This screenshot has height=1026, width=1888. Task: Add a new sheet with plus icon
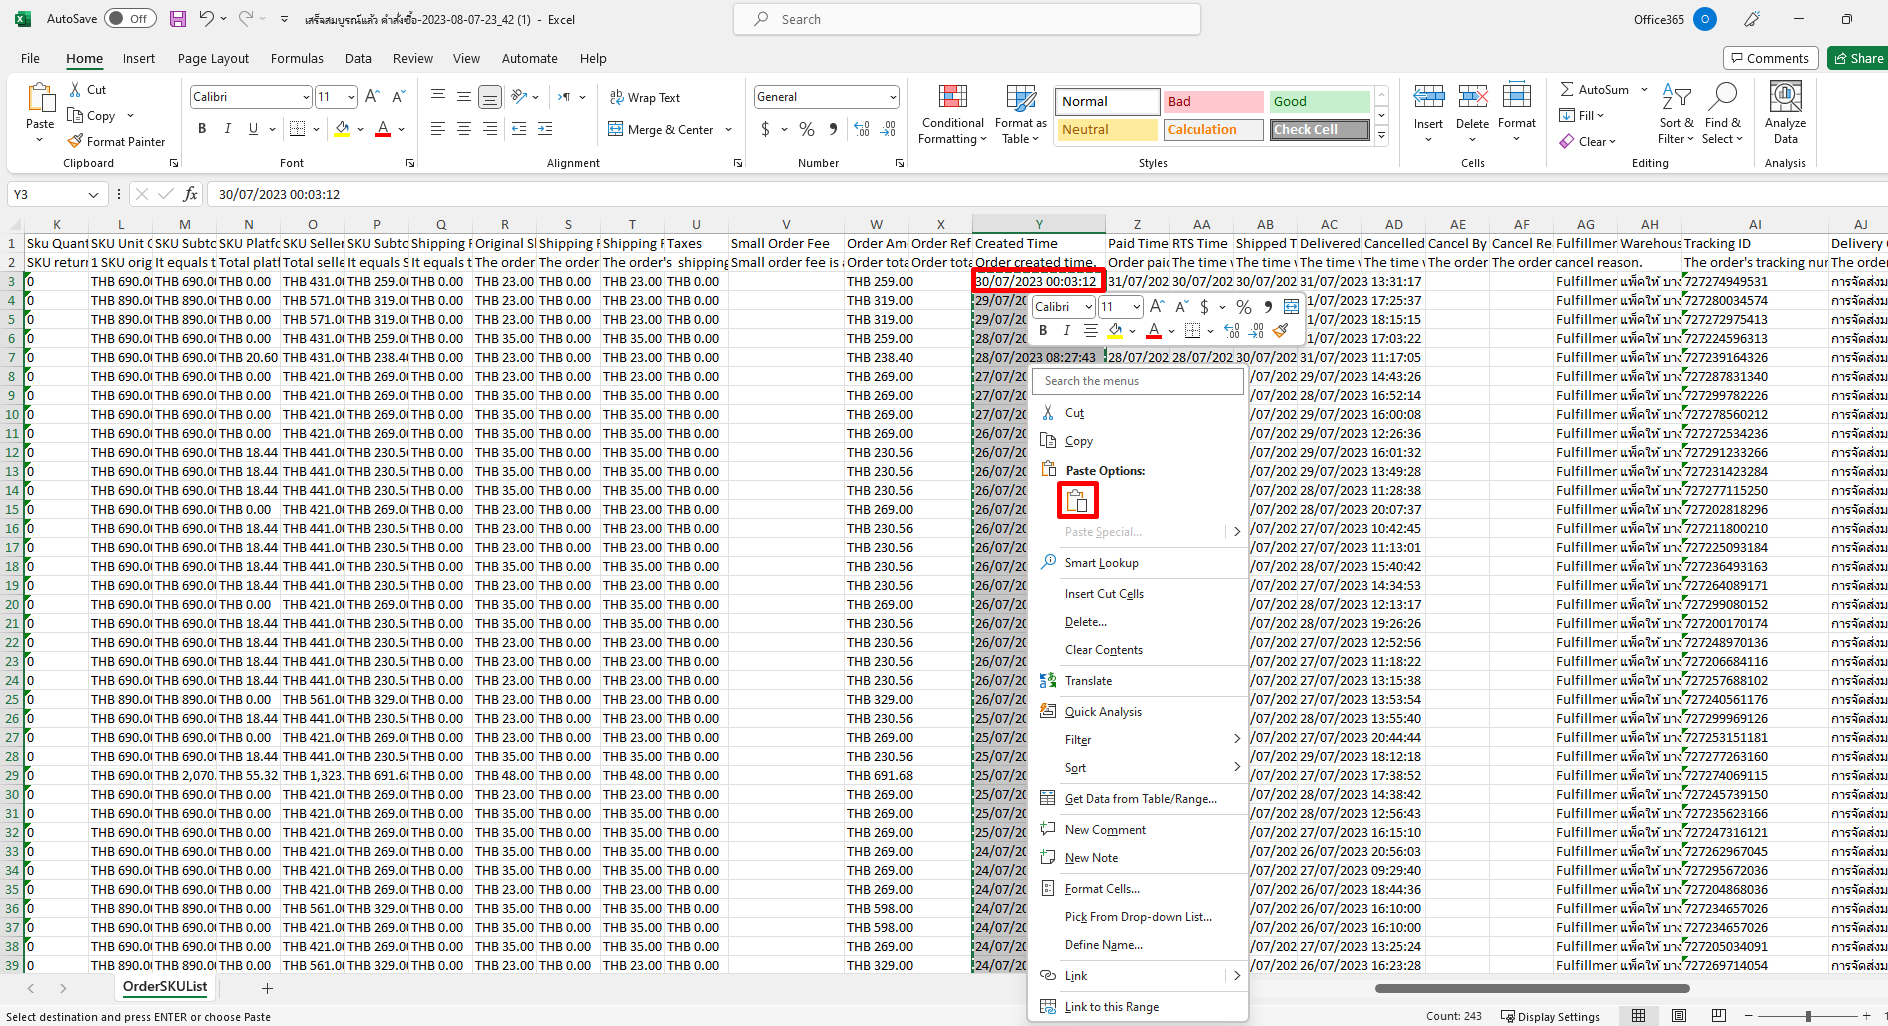pos(267,988)
